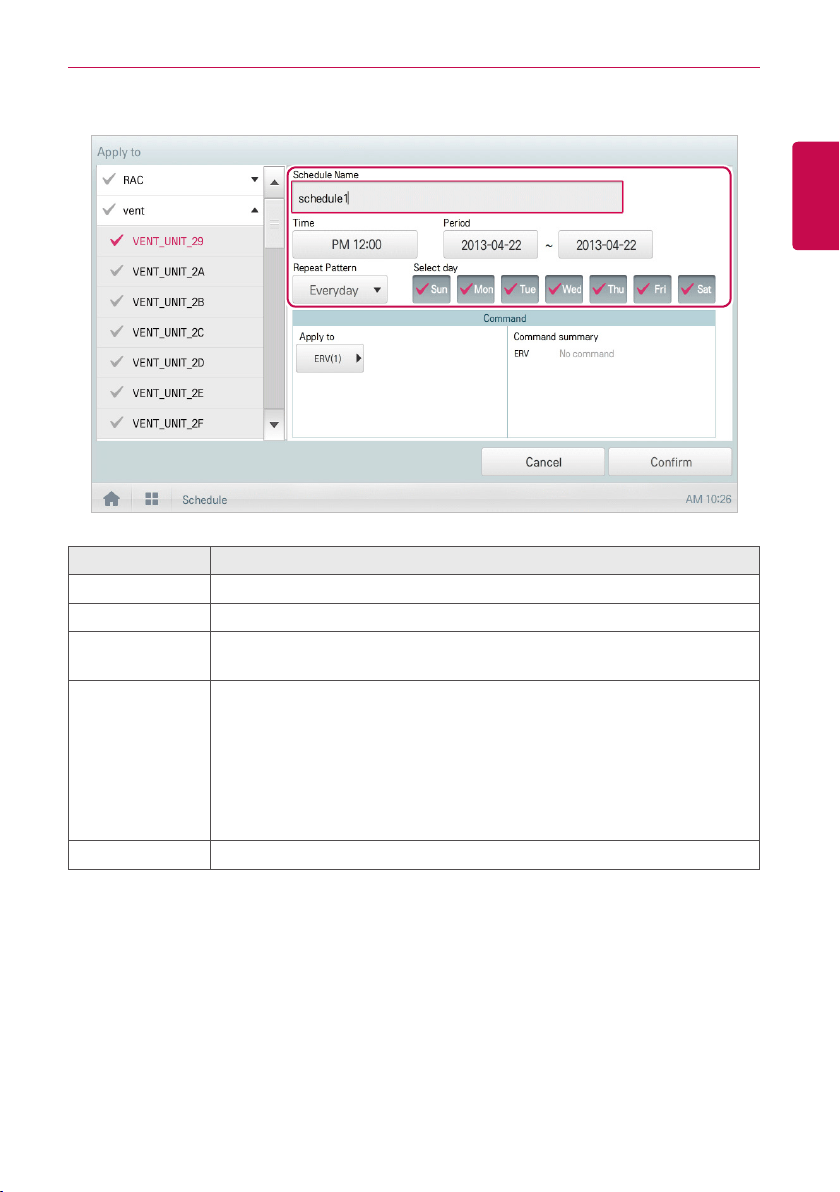Toggle the Sat day button
The width and height of the screenshot is (840, 1192).
697,289
